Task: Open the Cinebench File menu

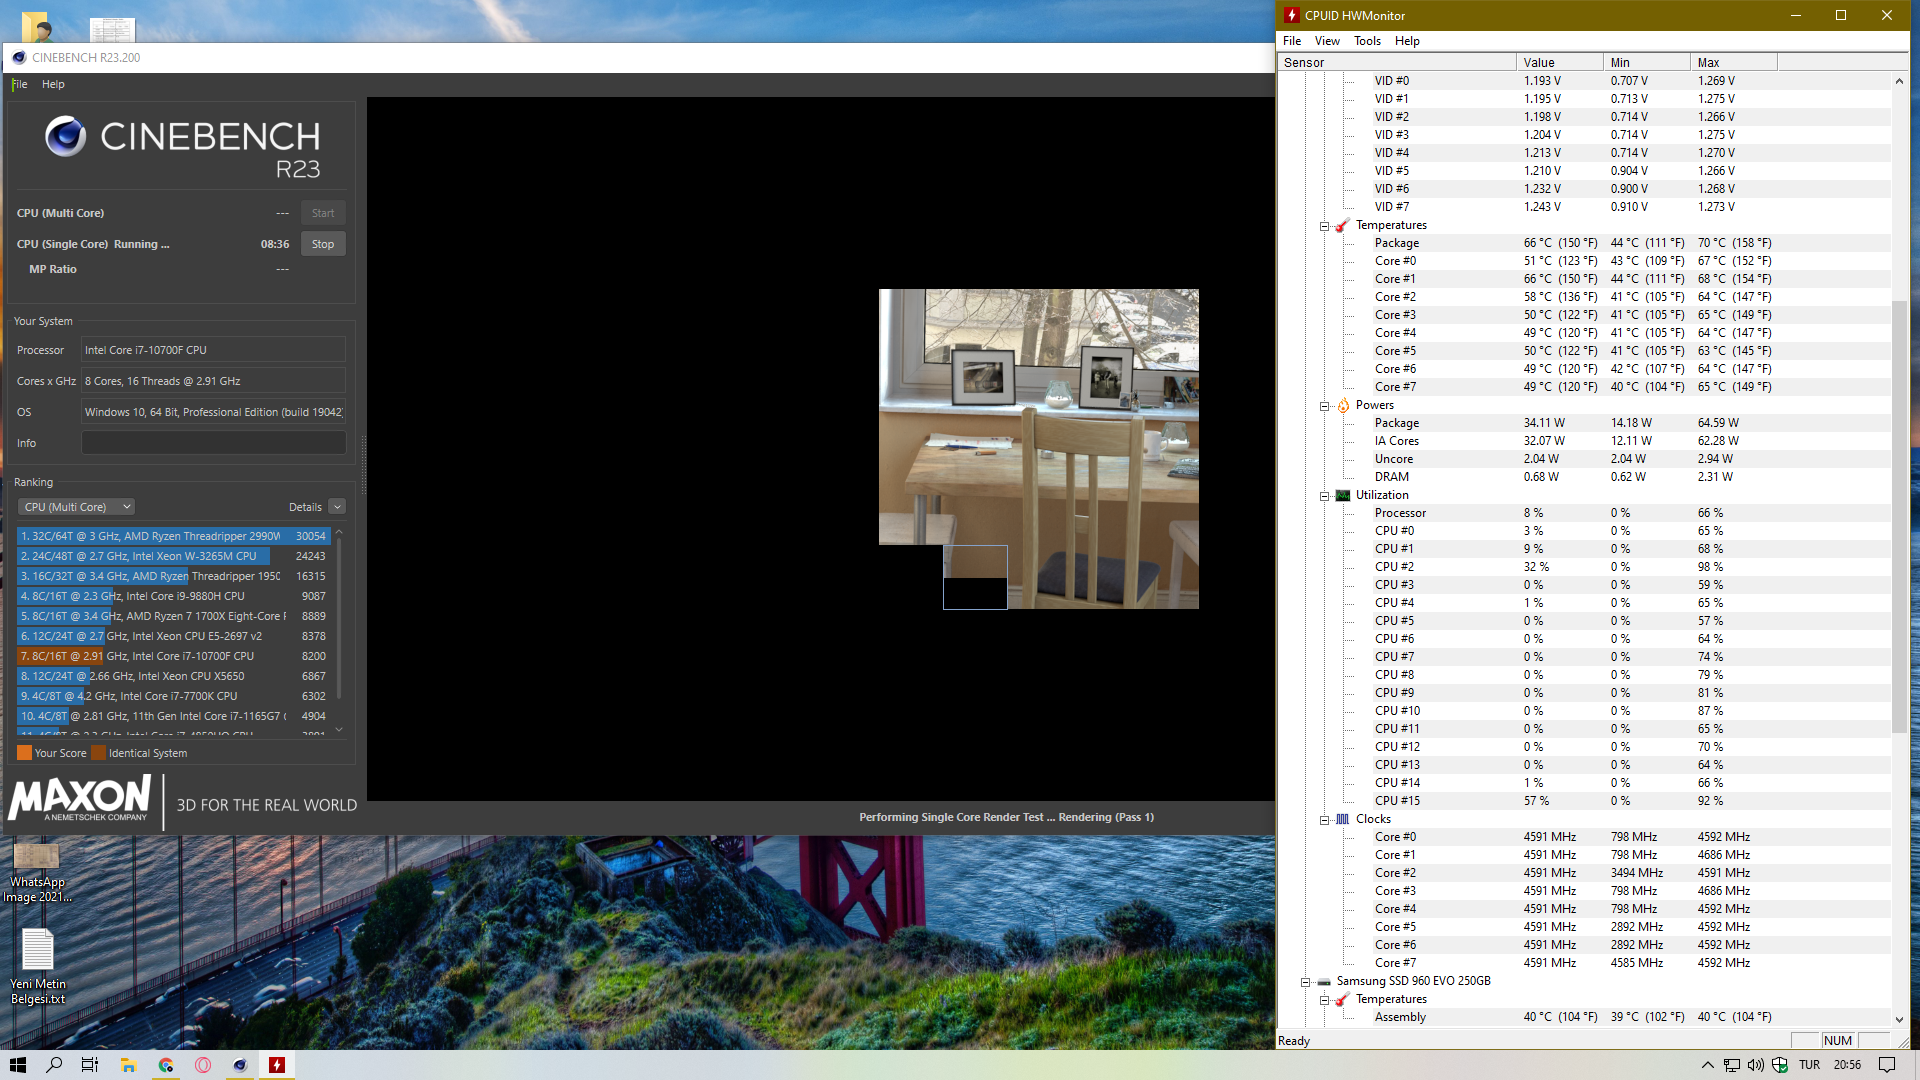Action: [20, 84]
